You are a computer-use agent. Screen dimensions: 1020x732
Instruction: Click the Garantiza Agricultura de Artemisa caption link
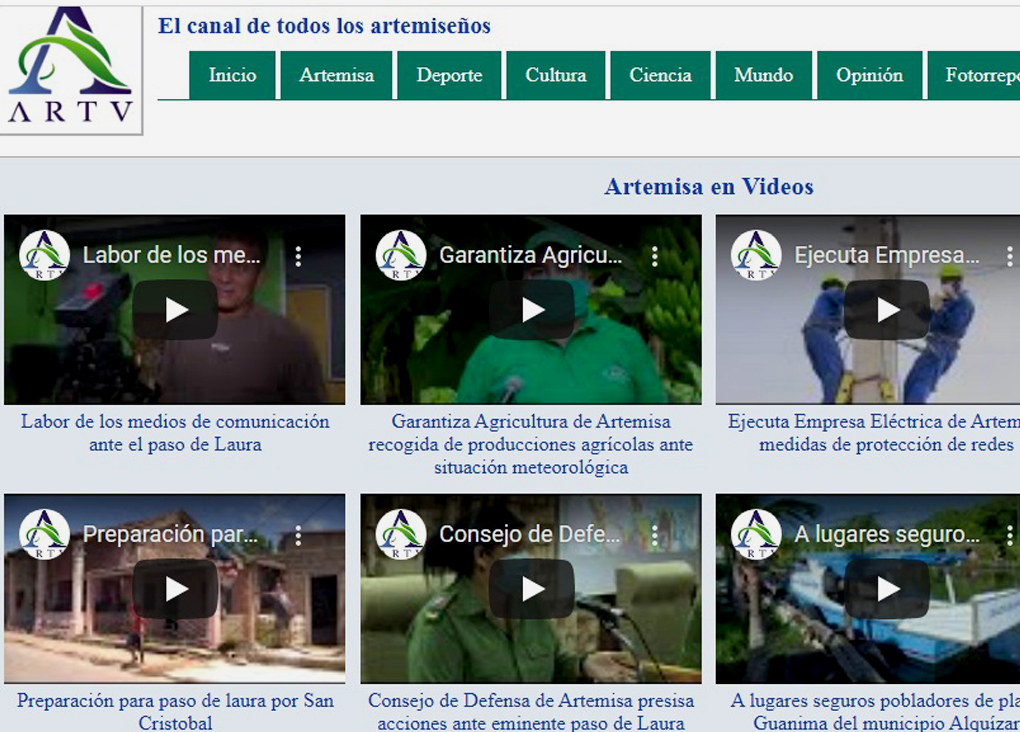530,444
